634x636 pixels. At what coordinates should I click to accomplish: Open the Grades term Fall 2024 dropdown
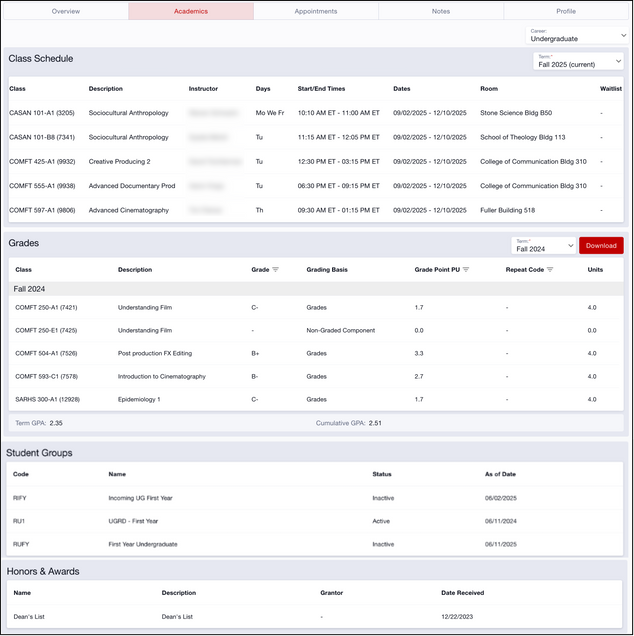pos(544,246)
